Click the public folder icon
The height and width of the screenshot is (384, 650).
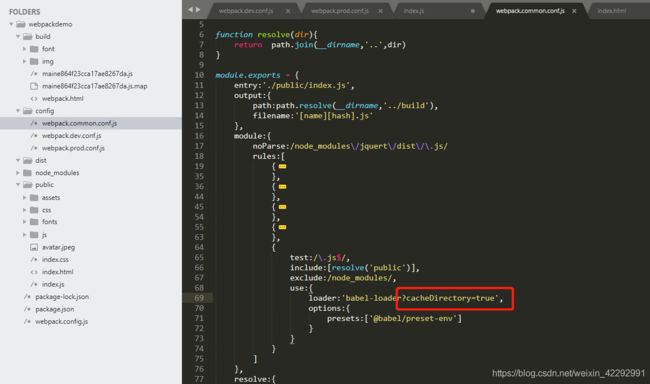[27, 185]
